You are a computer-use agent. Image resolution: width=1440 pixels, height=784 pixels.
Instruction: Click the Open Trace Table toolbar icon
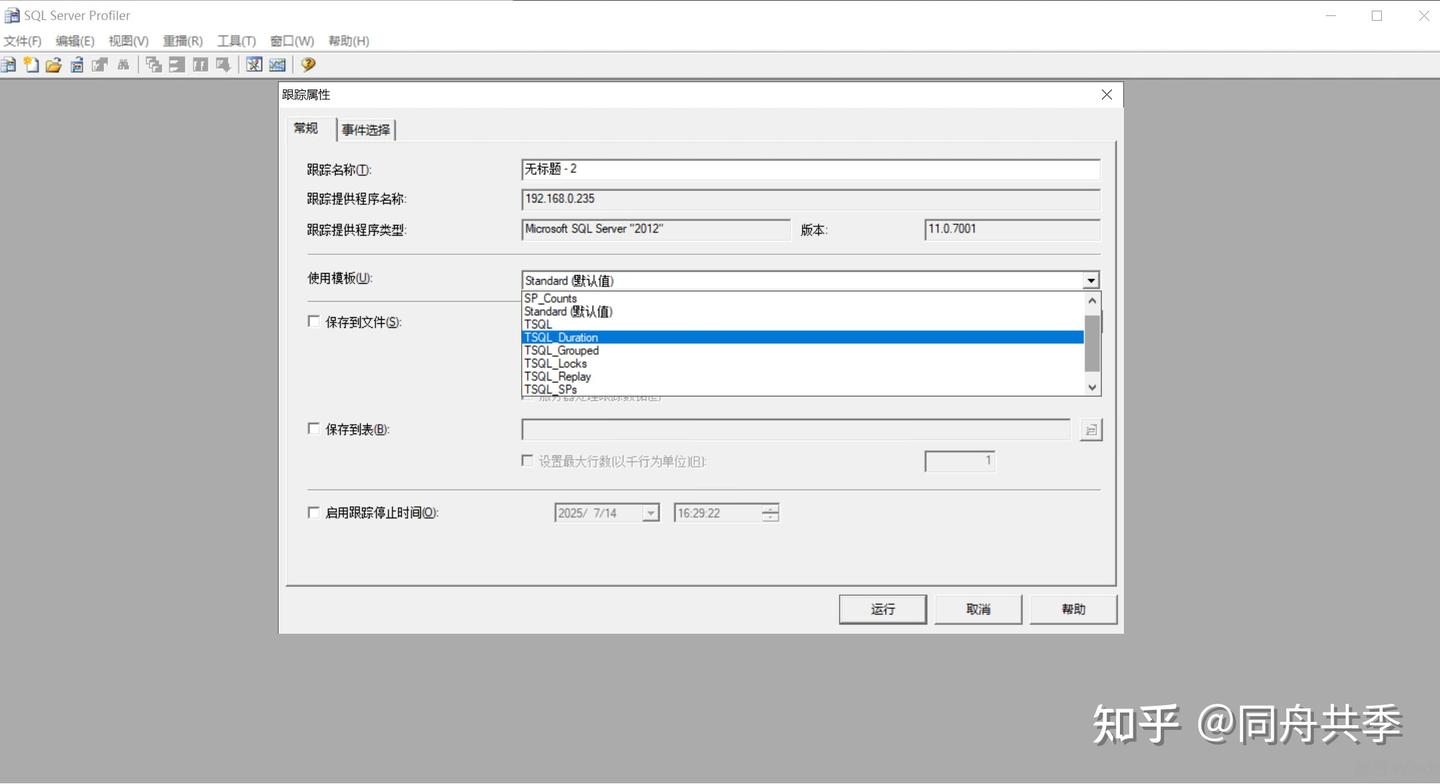(x=77, y=65)
